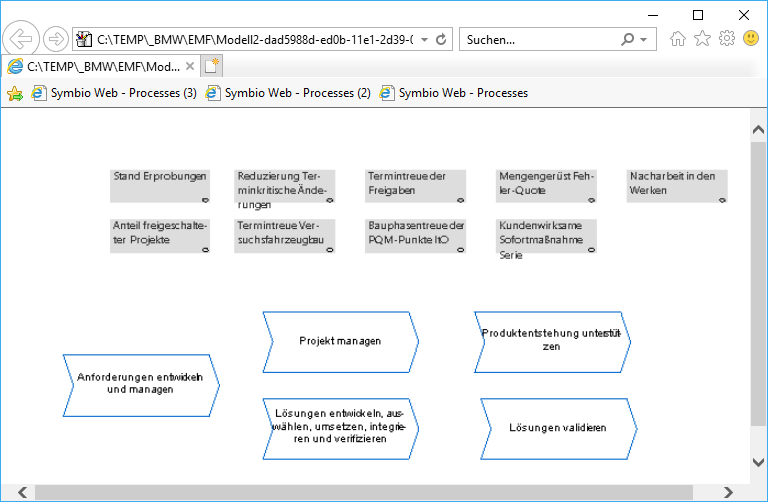The width and height of the screenshot is (768, 502).
Task: Click link icon on Termintreue der Freigaben
Action: point(460,200)
